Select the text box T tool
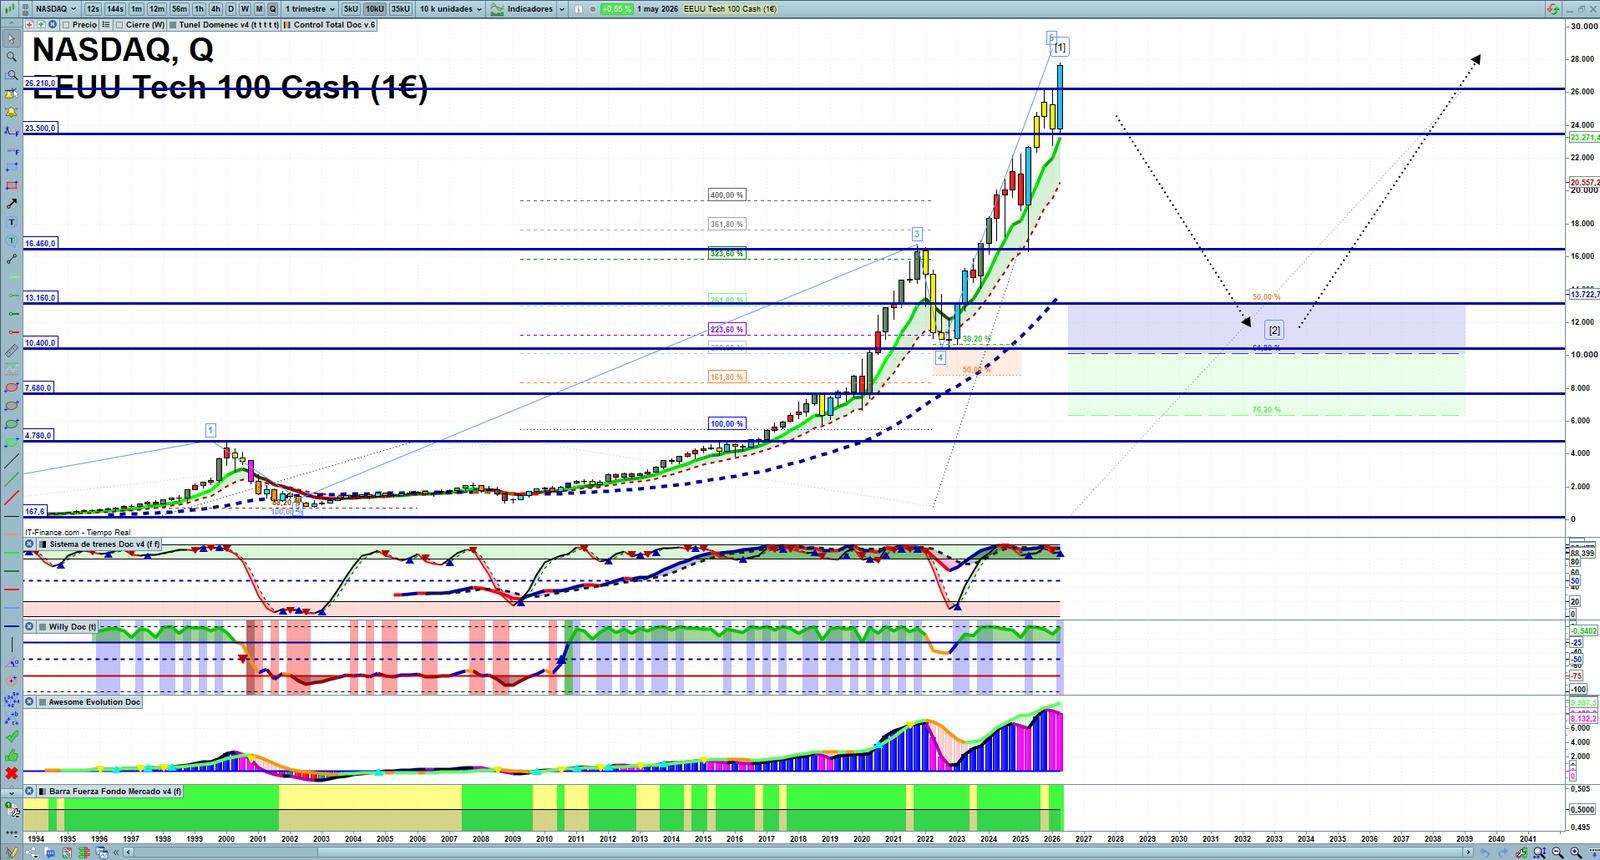Screen dimensions: 1600x860 pos(12,222)
